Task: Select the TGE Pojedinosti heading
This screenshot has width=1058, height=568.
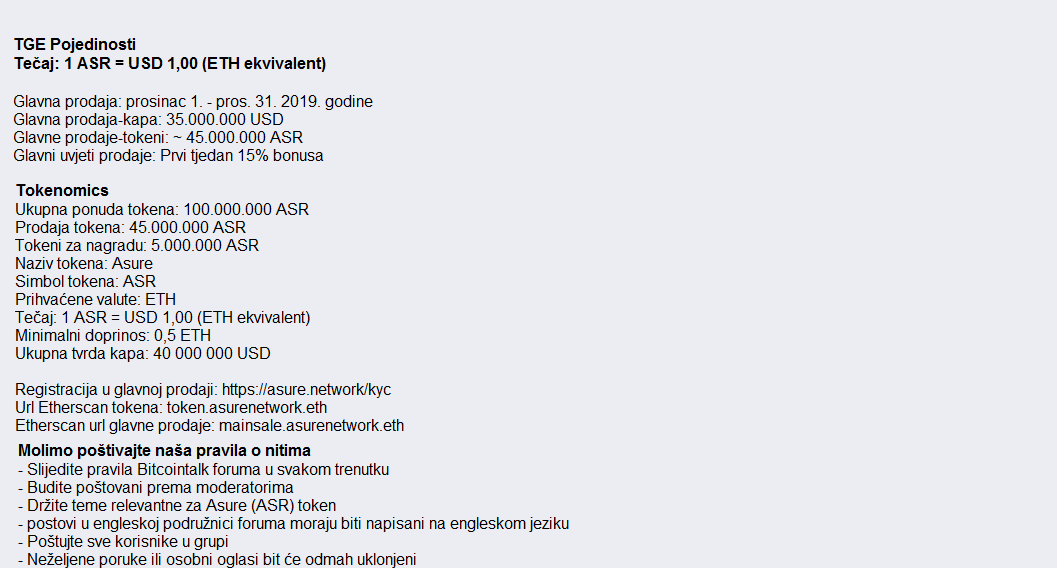Action: pos(75,45)
